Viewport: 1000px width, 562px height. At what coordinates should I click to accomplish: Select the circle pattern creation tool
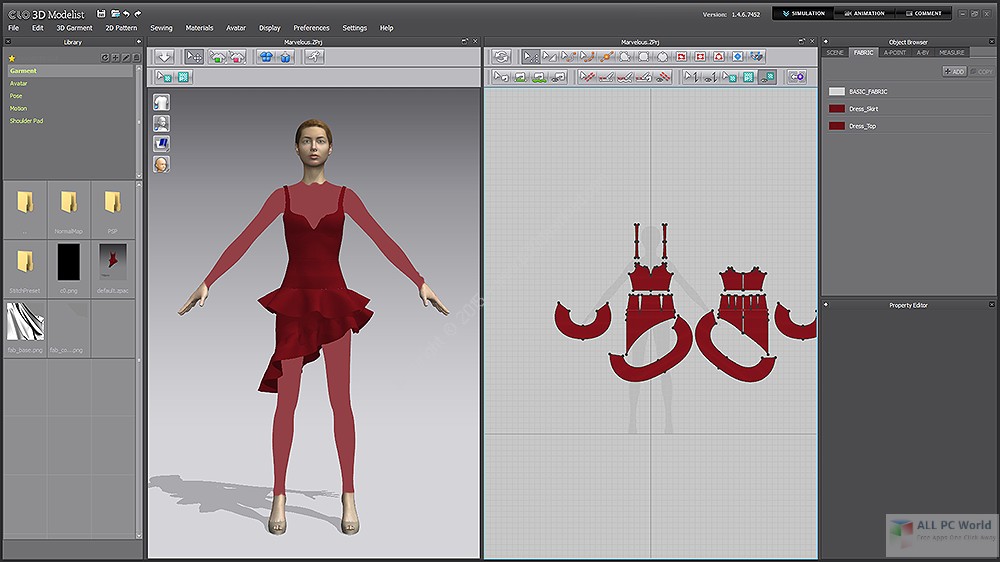pos(663,57)
